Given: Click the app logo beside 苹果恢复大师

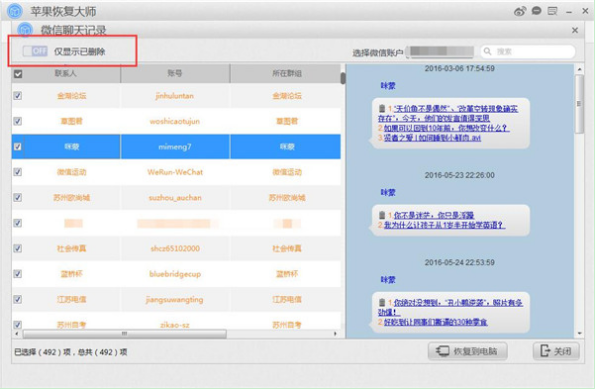Looking at the screenshot, I should click(15, 11).
